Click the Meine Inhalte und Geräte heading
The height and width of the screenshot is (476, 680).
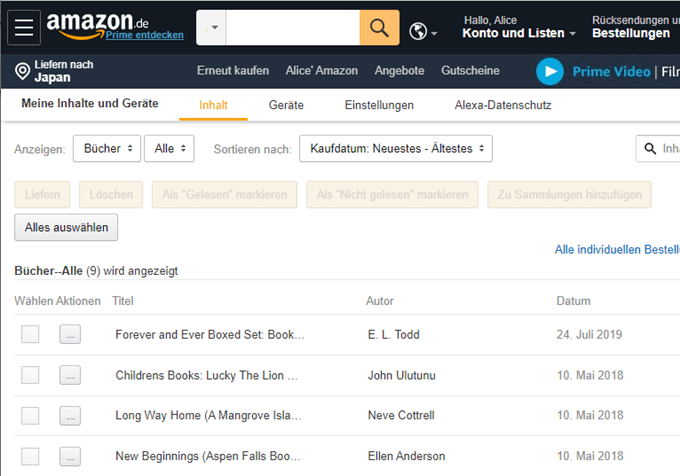coord(90,103)
